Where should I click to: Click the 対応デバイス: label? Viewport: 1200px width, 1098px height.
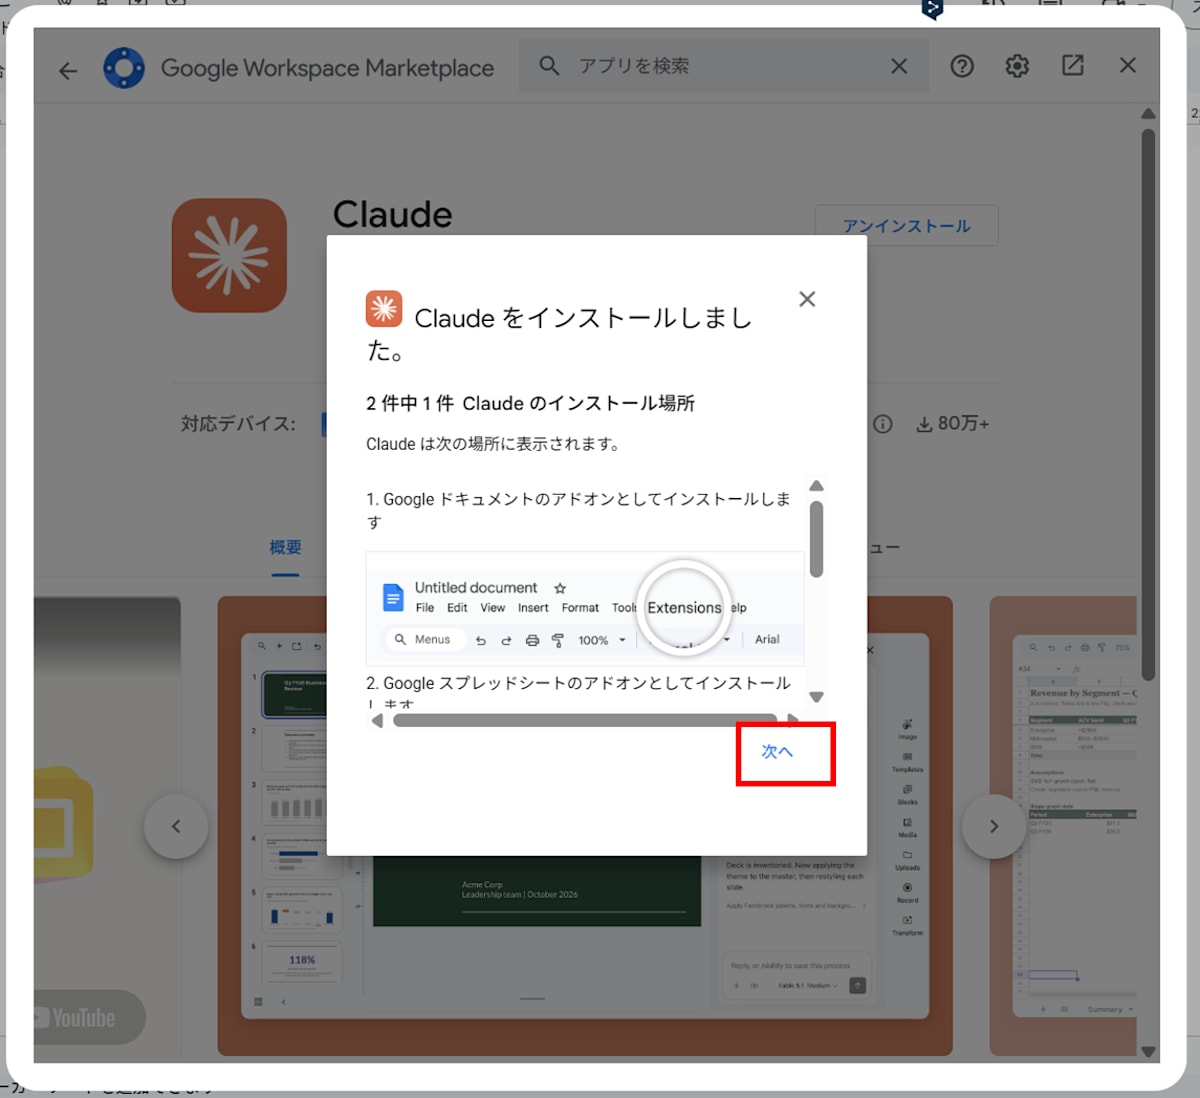click(x=238, y=424)
